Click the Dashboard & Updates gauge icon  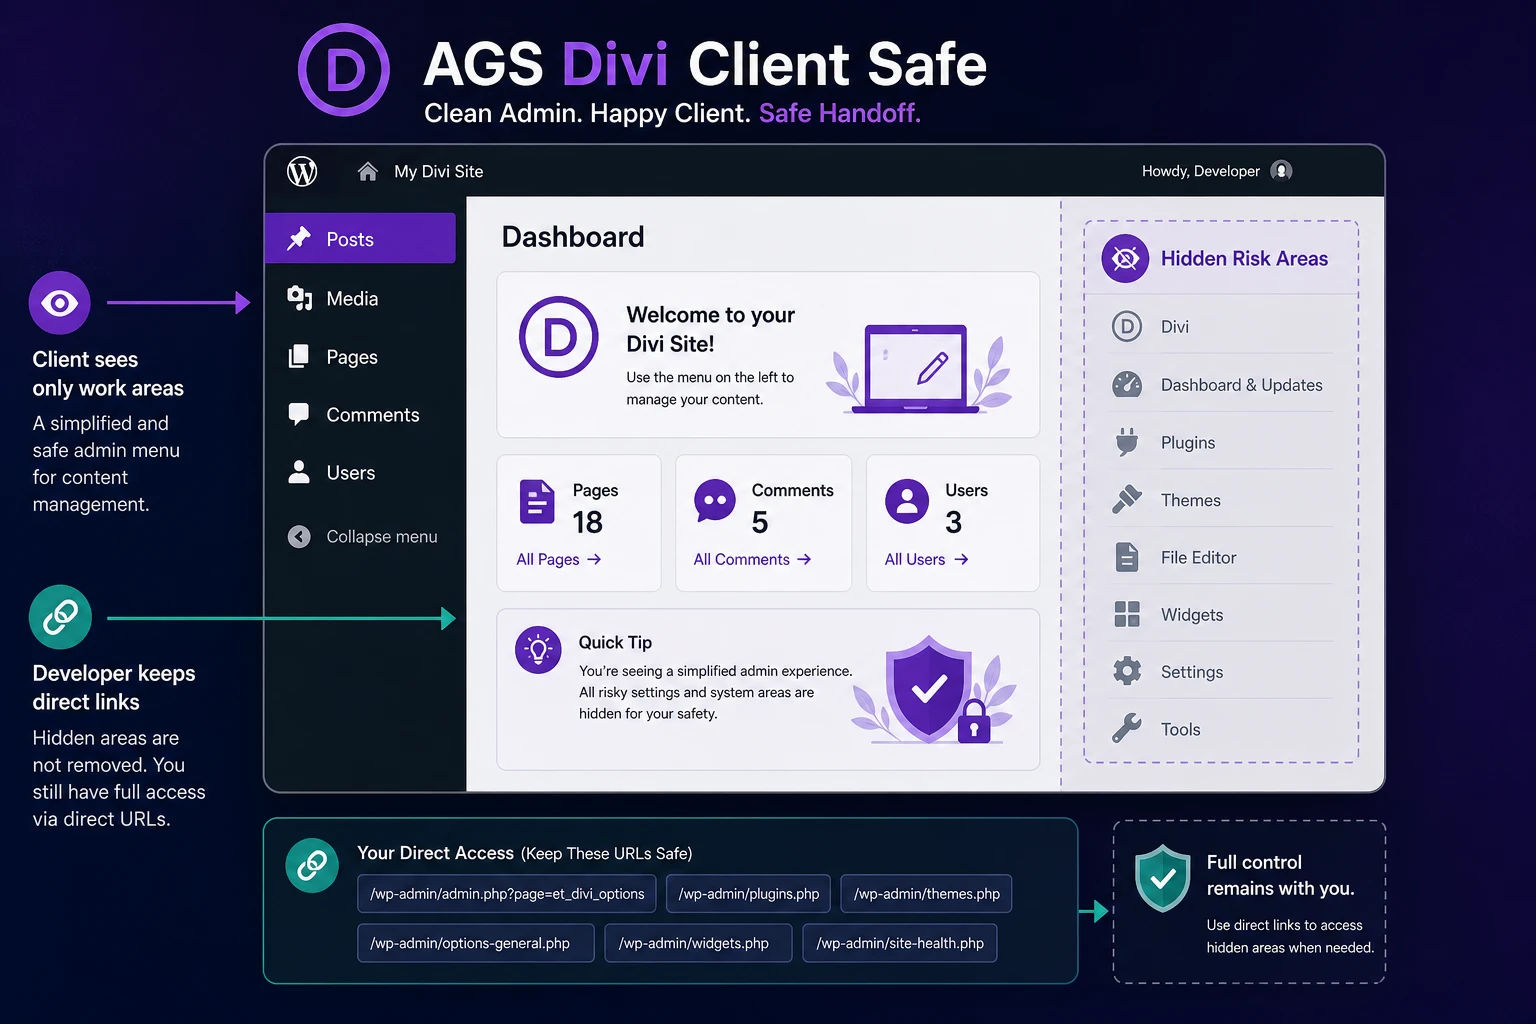[x=1127, y=385]
